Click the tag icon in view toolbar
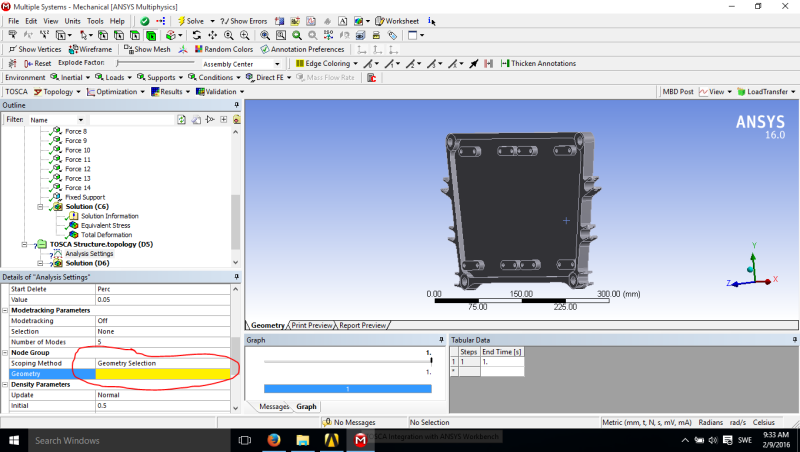 [392, 35]
